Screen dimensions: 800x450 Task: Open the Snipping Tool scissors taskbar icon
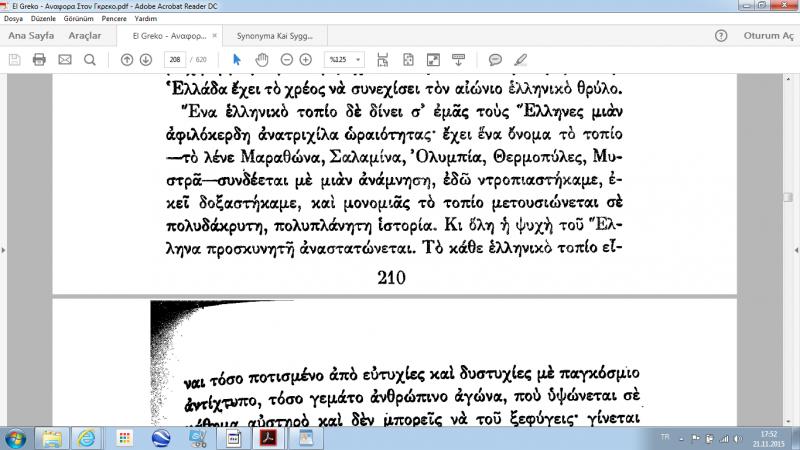coord(197,439)
